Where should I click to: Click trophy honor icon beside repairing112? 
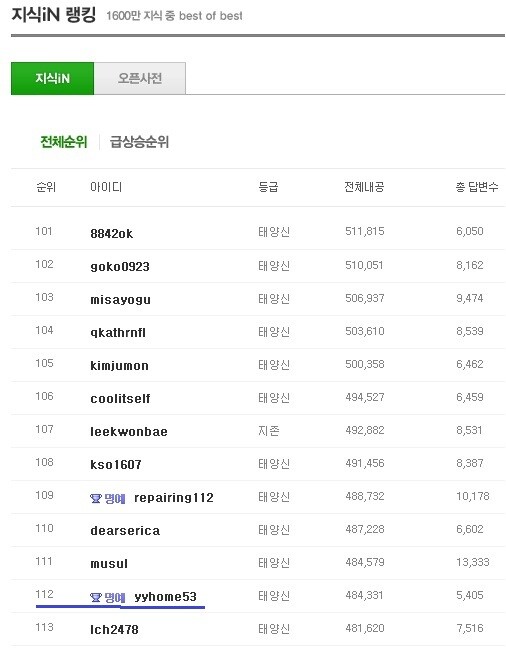[x=96, y=498]
